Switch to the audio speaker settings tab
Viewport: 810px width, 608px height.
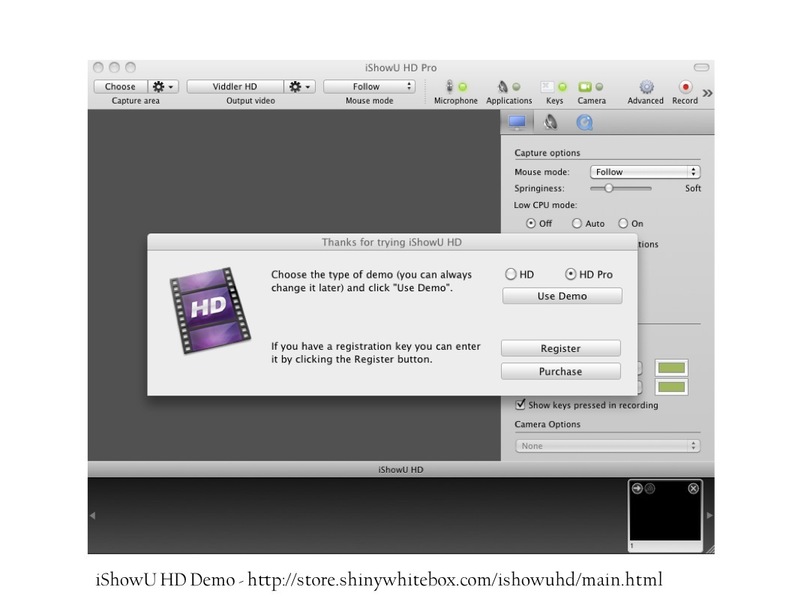[x=550, y=123]
